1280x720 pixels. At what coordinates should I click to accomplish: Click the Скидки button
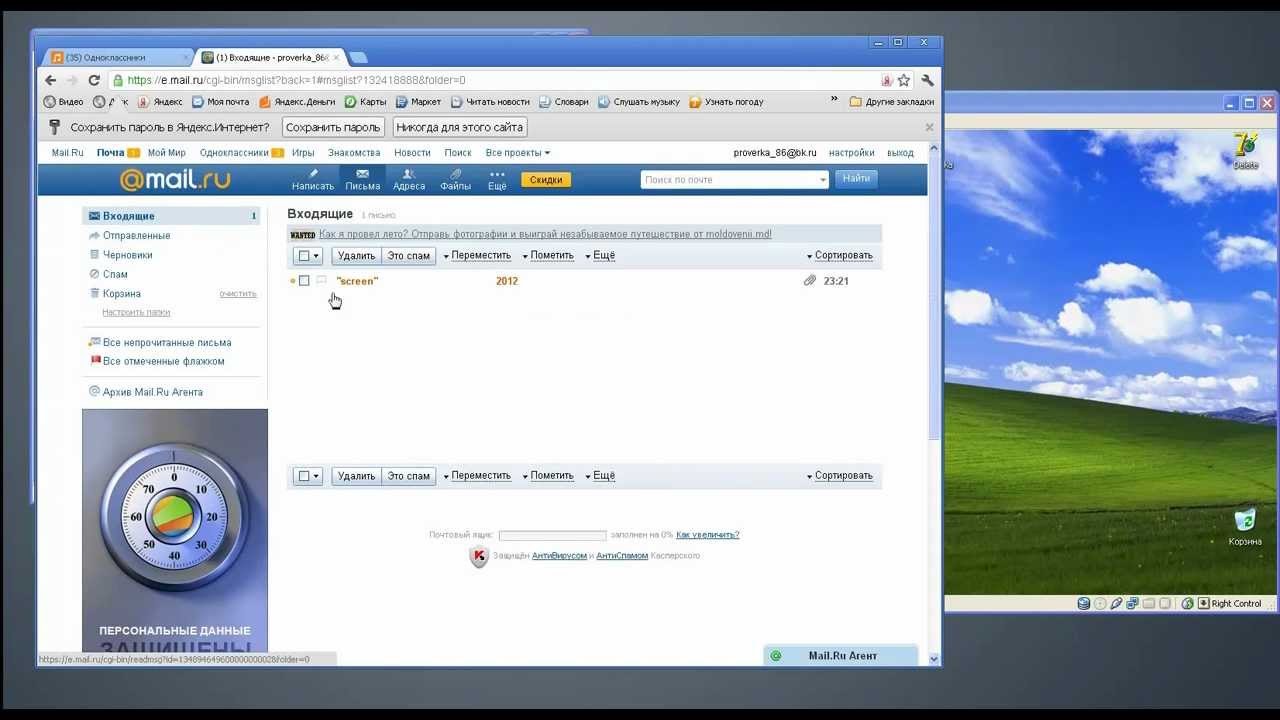pos(546,180)
